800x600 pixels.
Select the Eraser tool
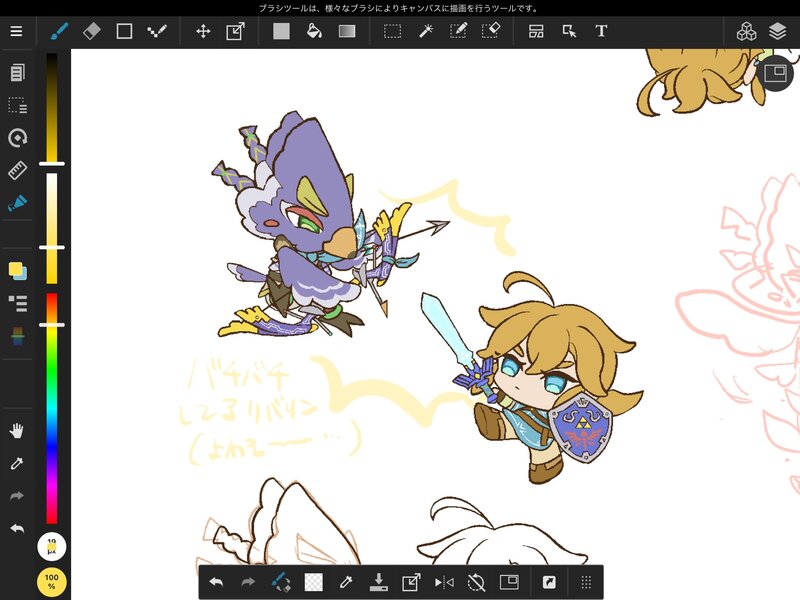click(92, 31)
